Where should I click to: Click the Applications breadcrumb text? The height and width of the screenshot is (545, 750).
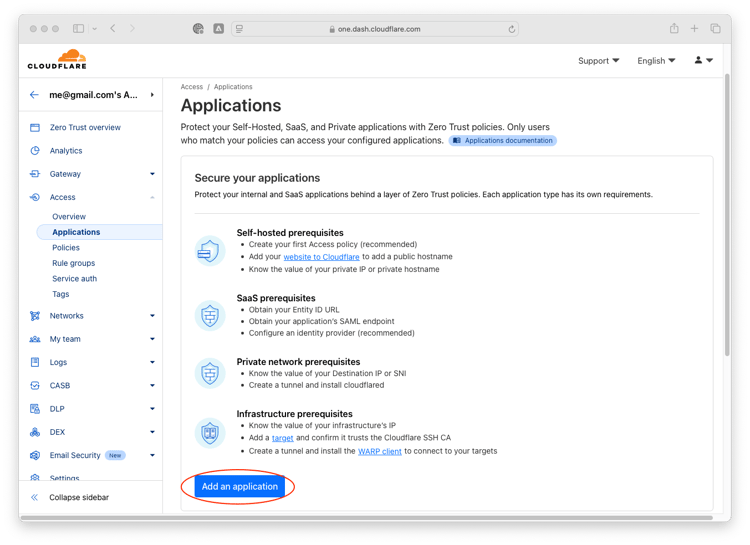coord(233,87)
